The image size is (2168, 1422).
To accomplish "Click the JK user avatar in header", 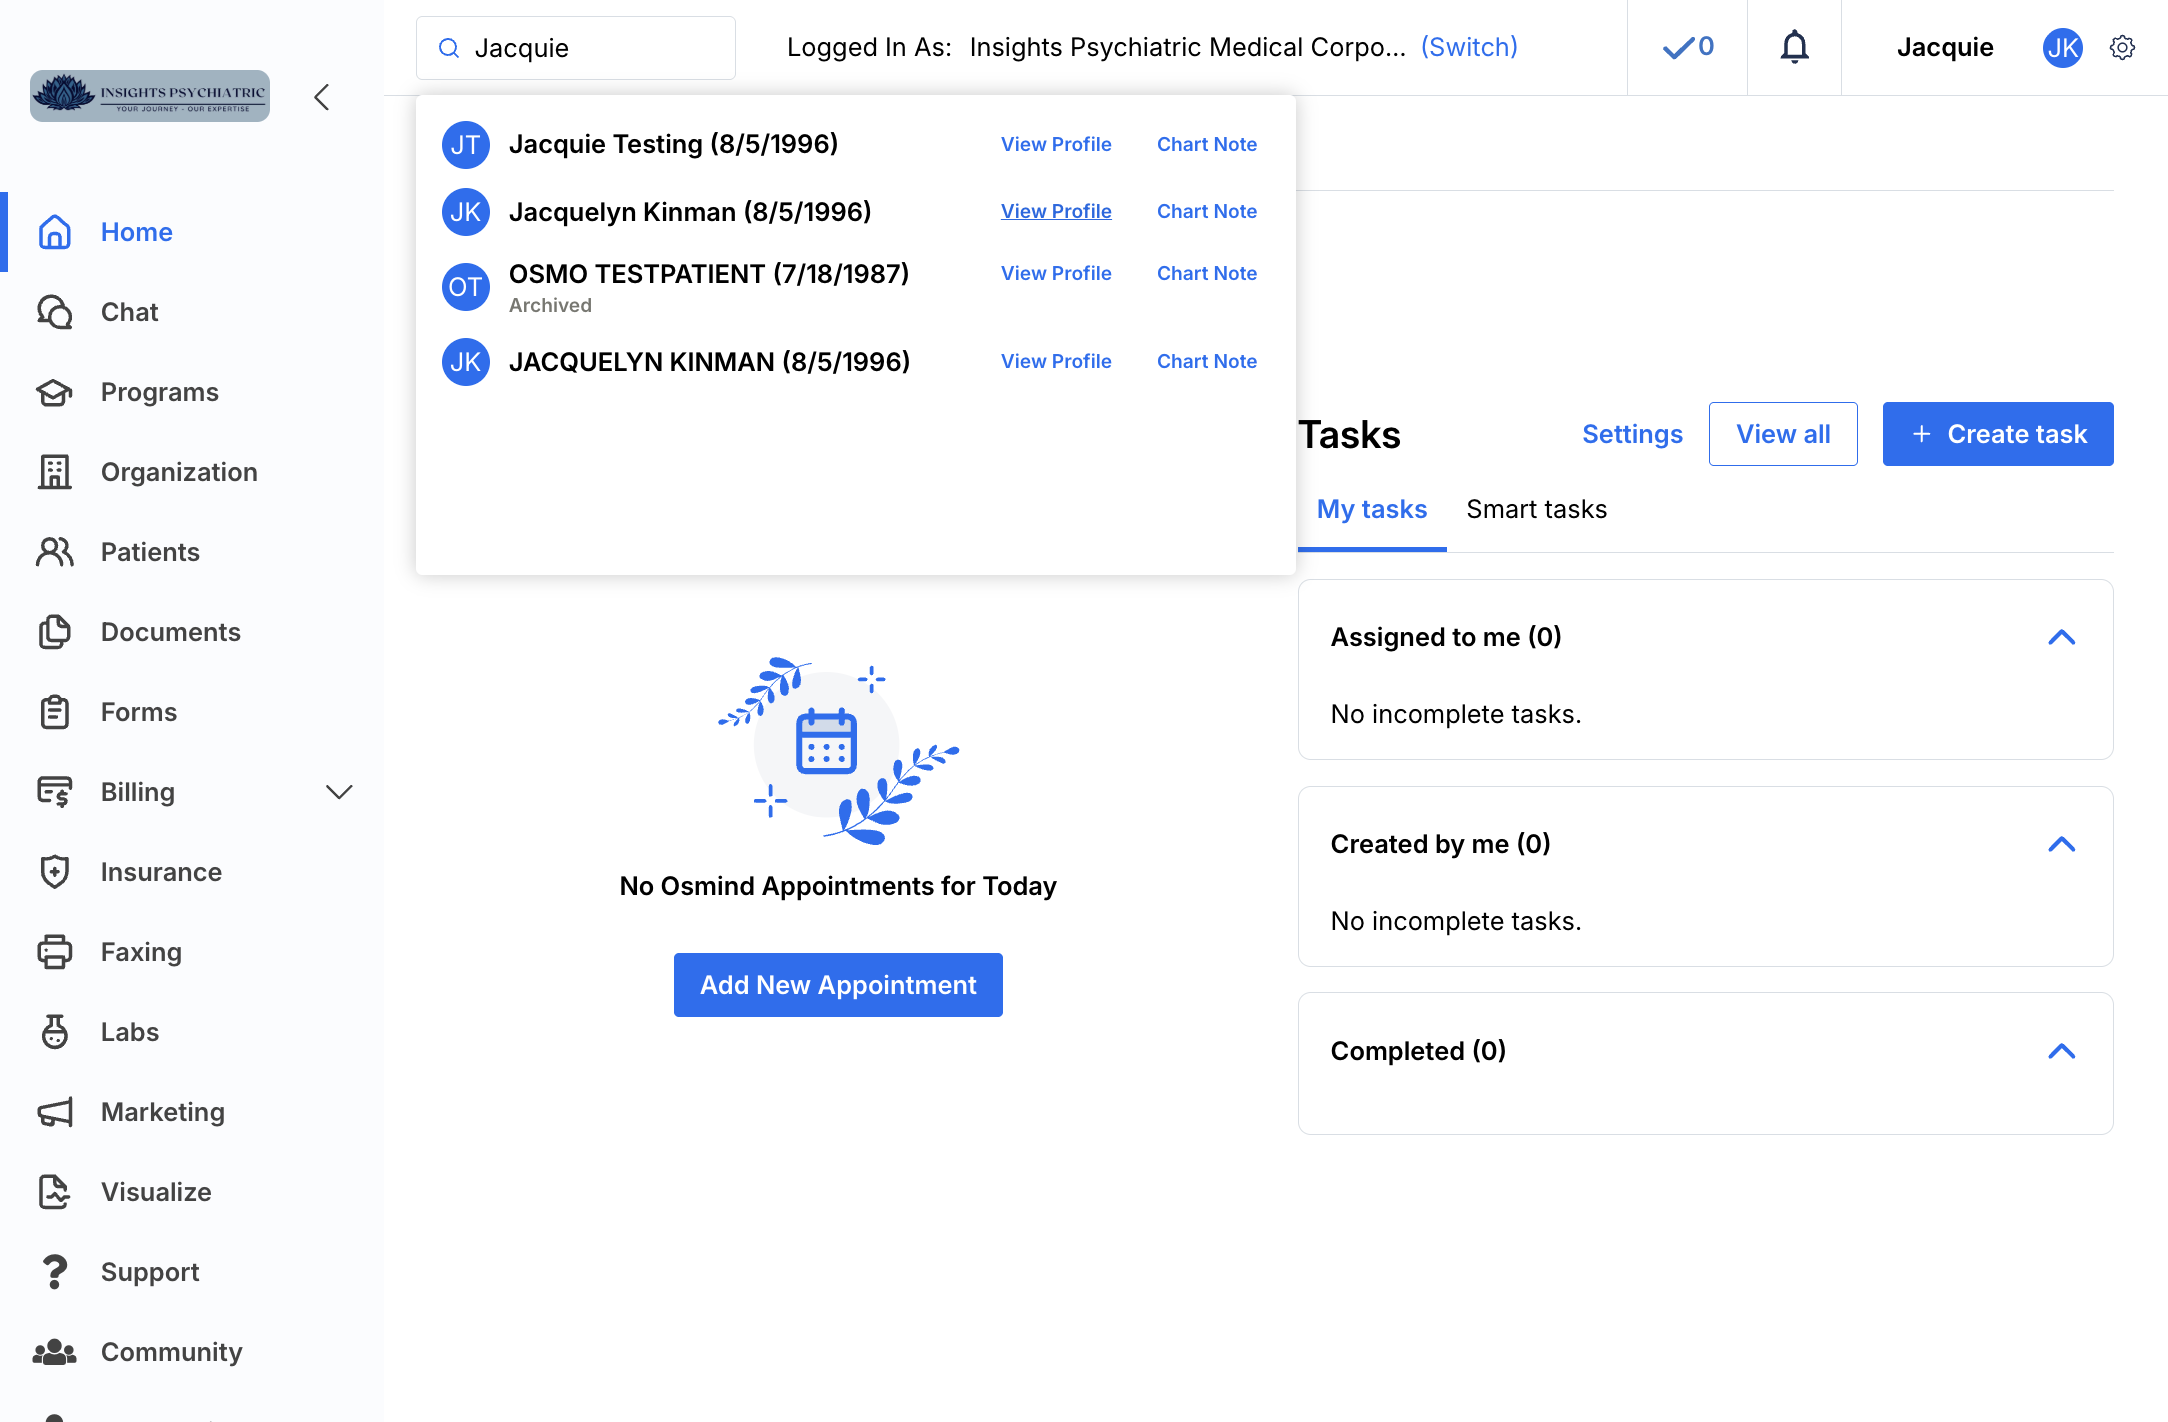I will pyautogui.click(x=2062, y=47).
